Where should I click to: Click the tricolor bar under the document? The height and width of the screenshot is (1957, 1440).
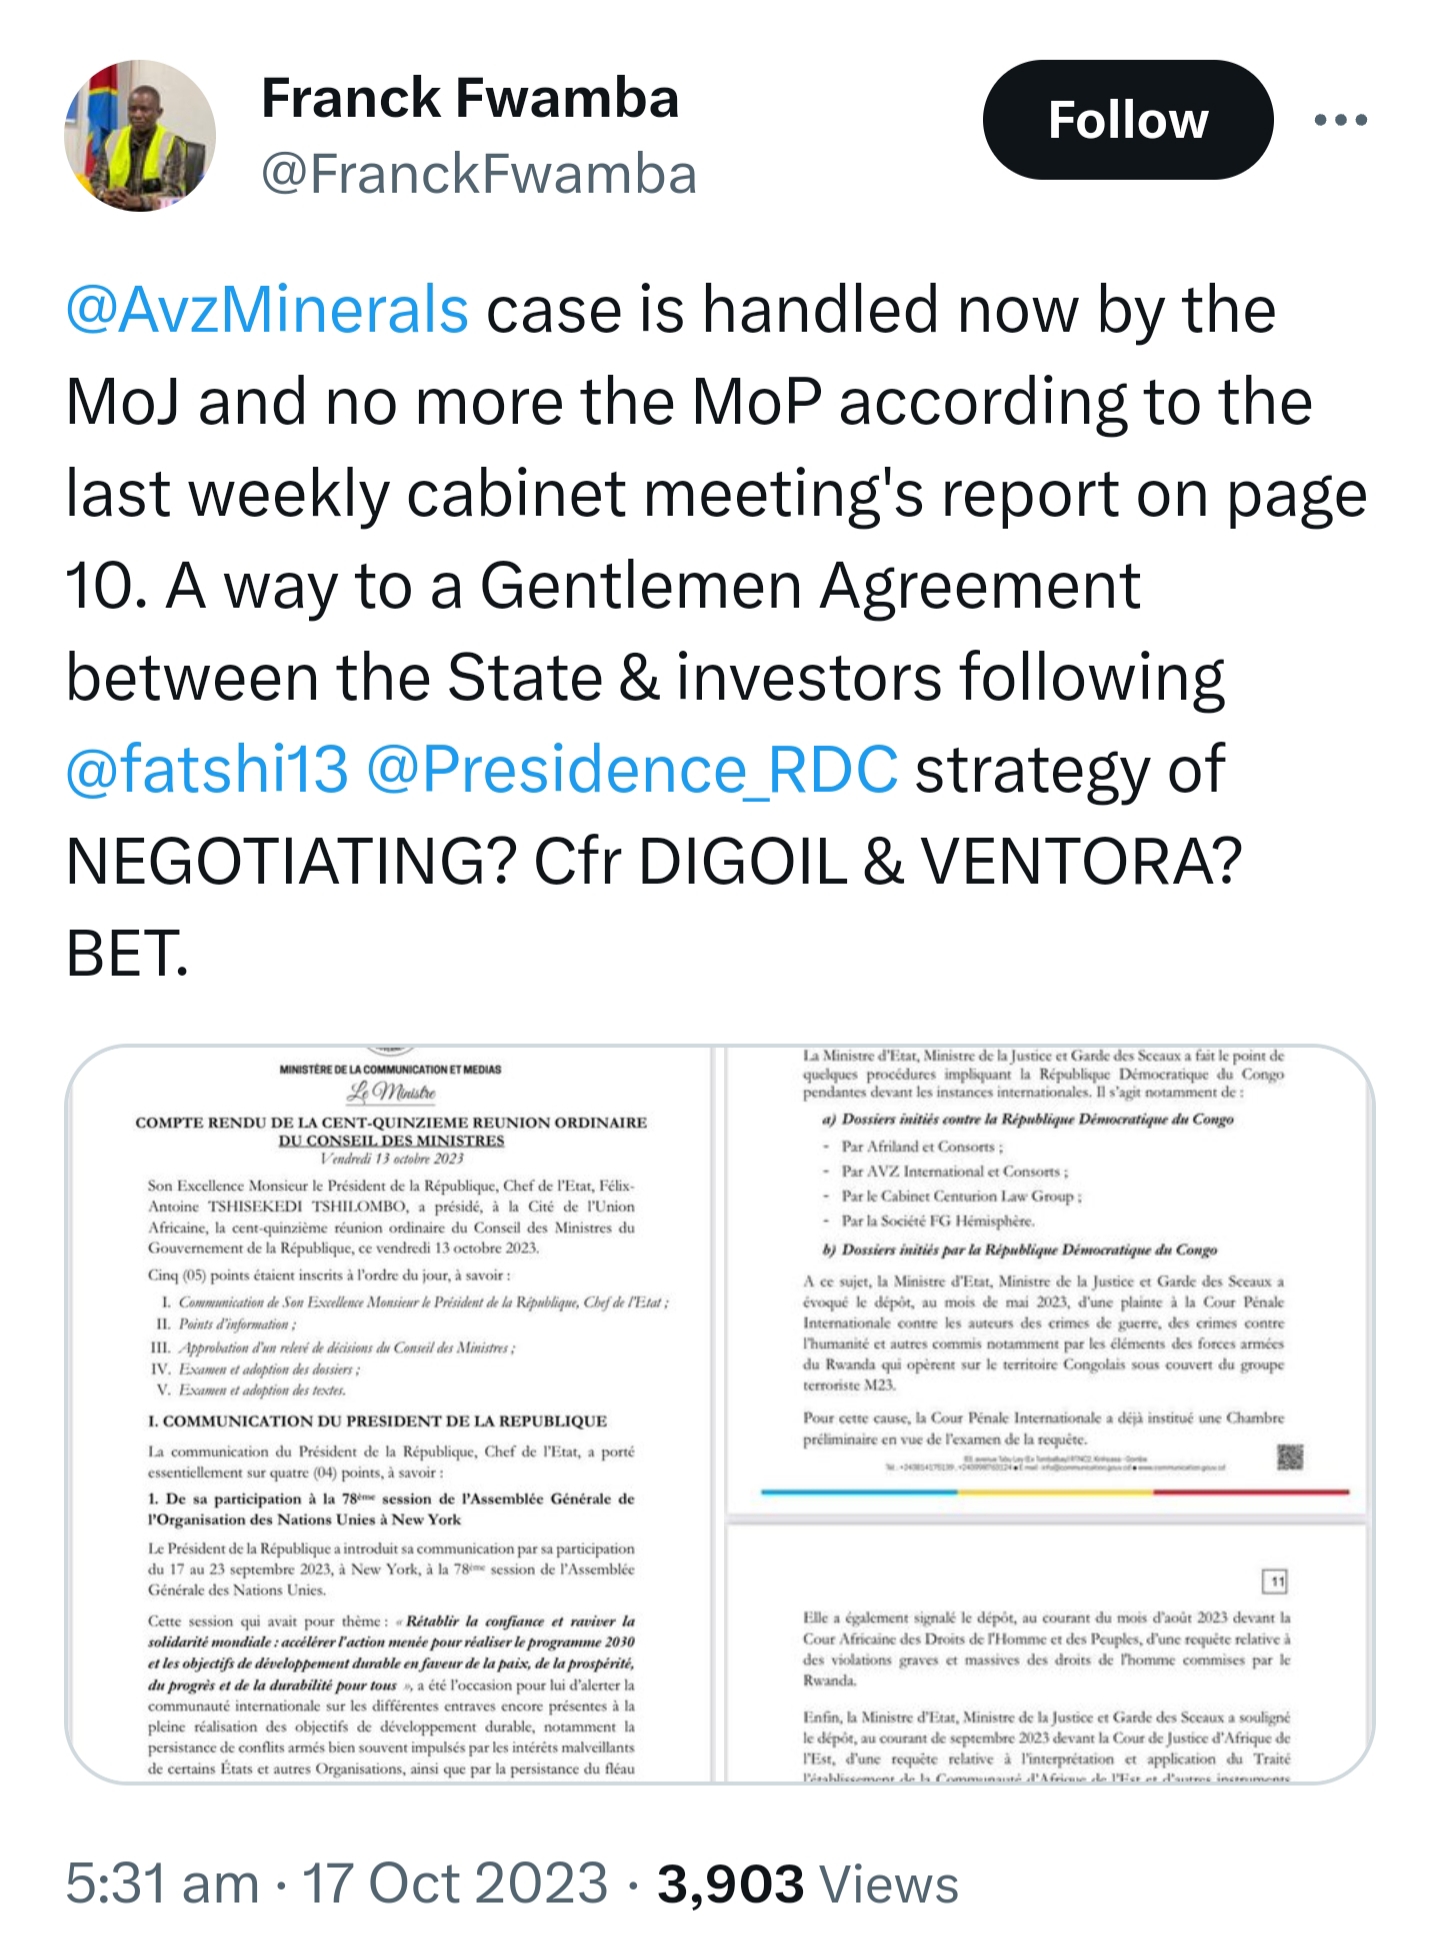[x=1055, y=1492]
